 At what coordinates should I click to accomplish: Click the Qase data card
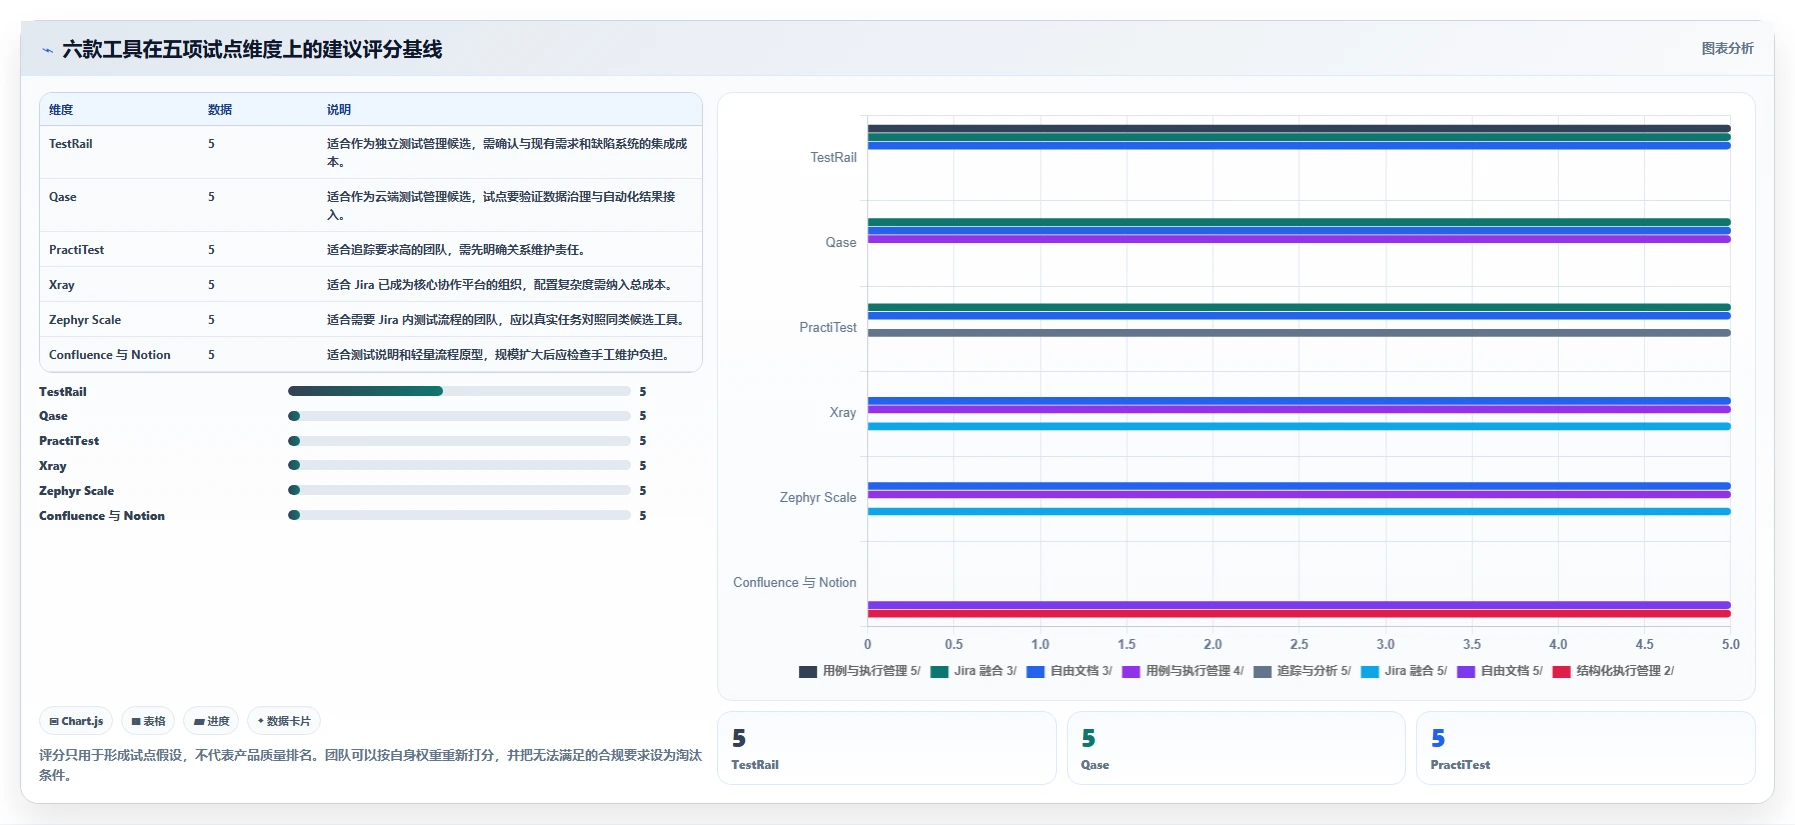click(x=1236, y=748)
